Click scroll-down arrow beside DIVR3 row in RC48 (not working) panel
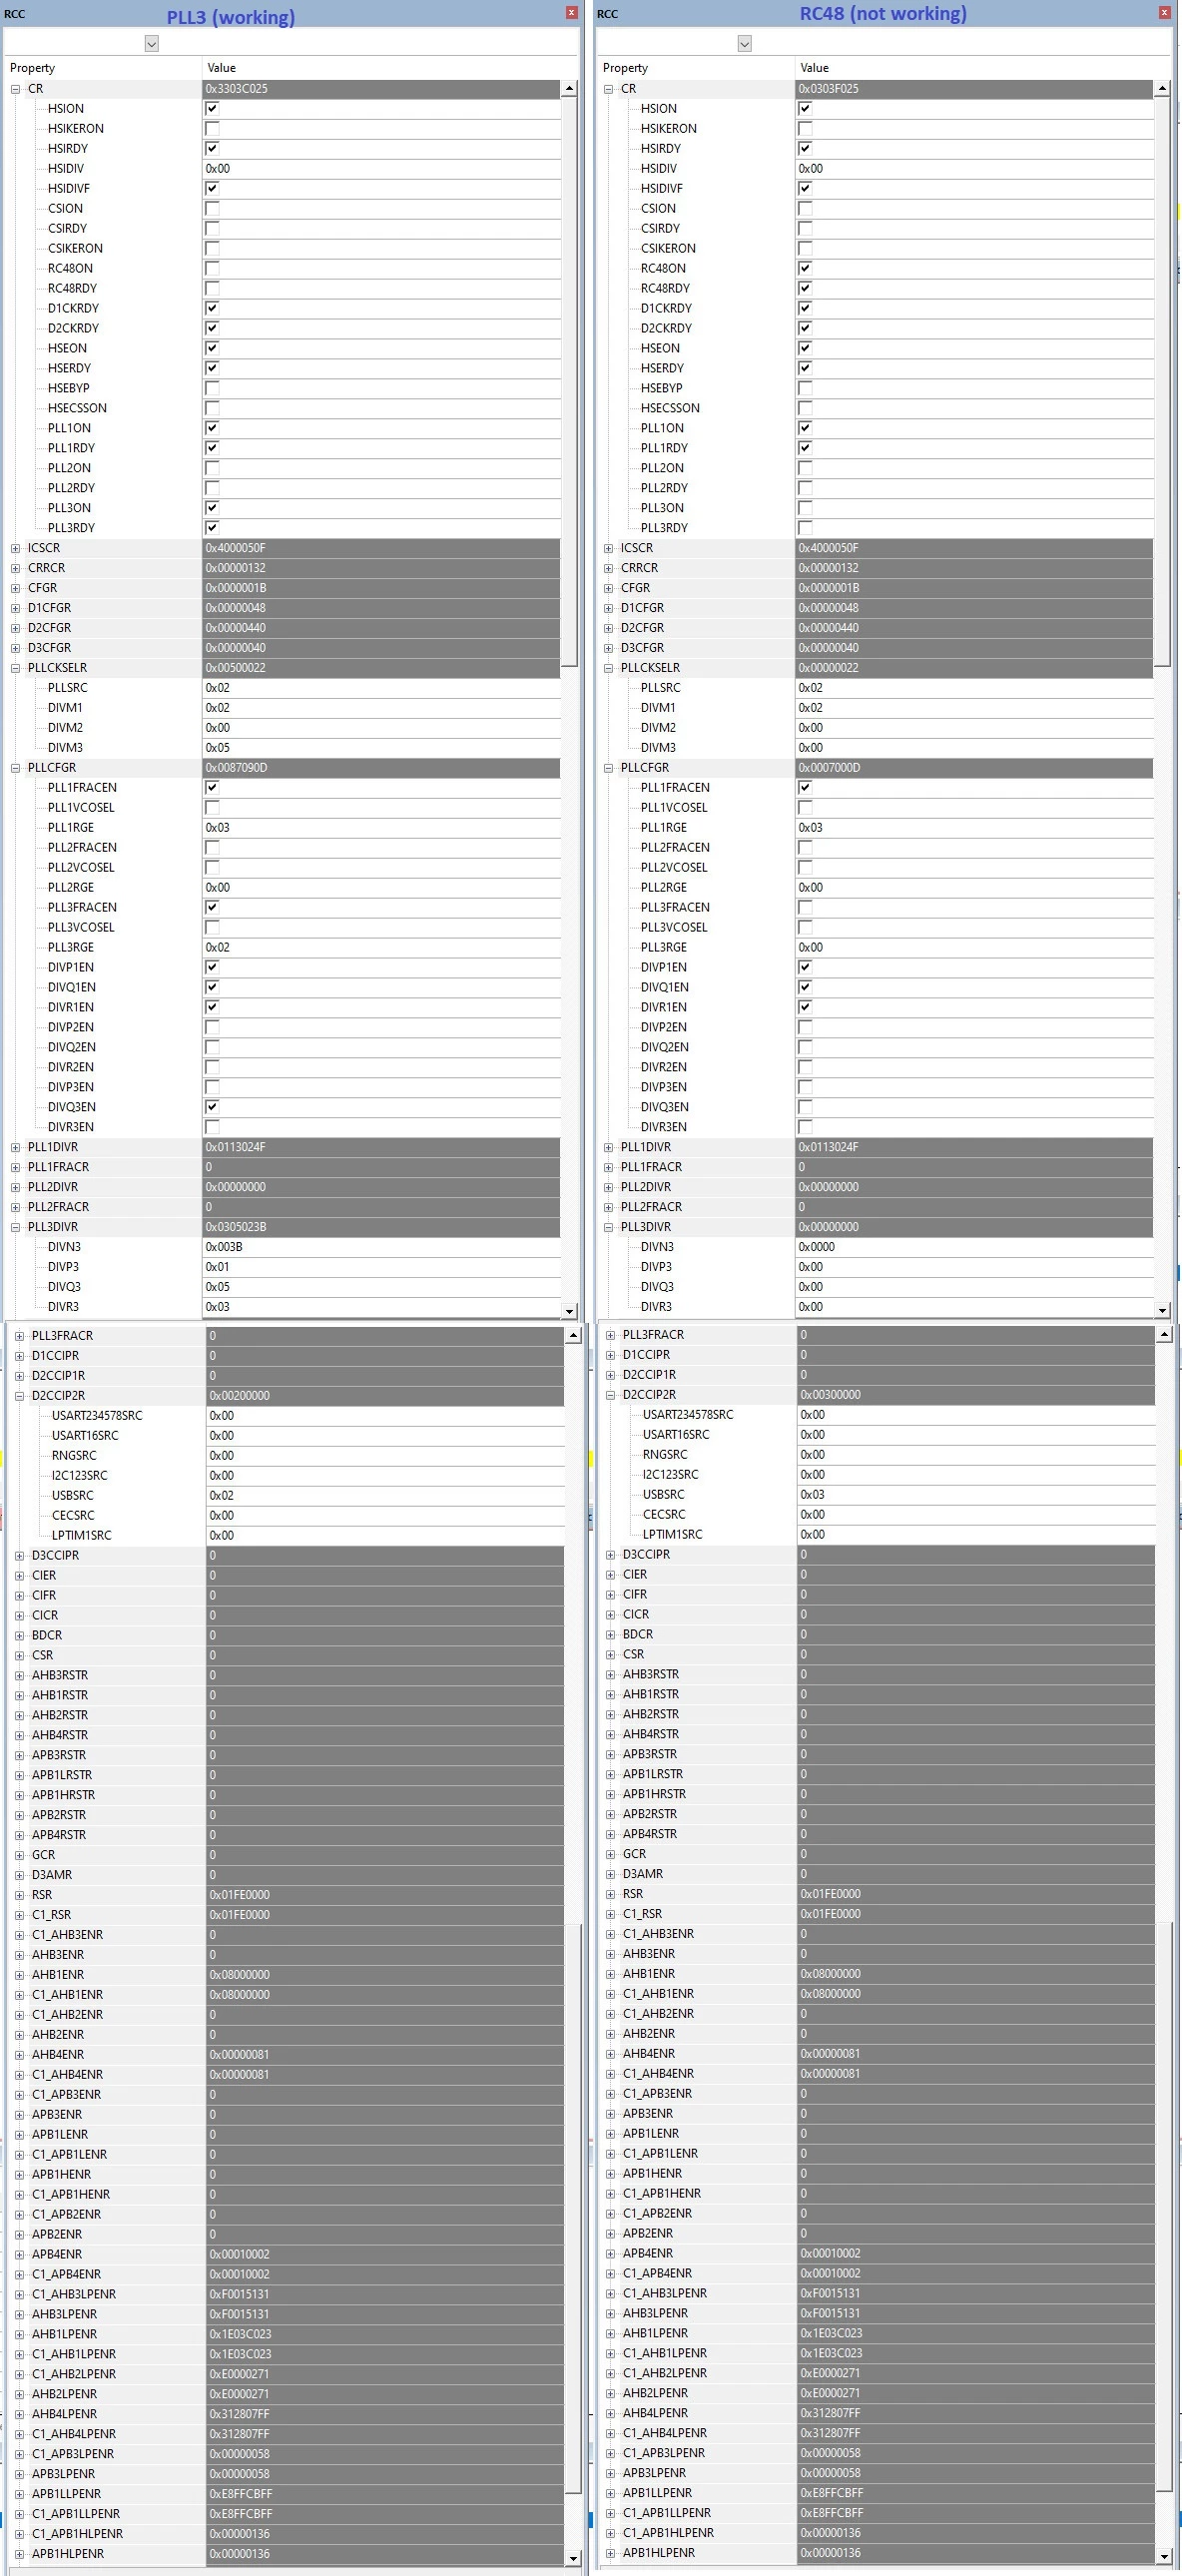Image resolution: width=1182 pixels, height=2576 pixels. point(1162,1310)
